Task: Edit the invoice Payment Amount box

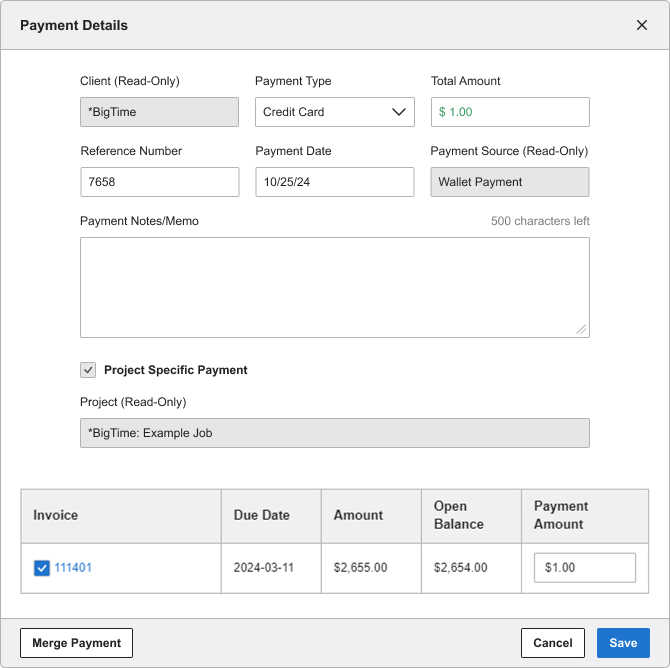Action: pos(585,568)
